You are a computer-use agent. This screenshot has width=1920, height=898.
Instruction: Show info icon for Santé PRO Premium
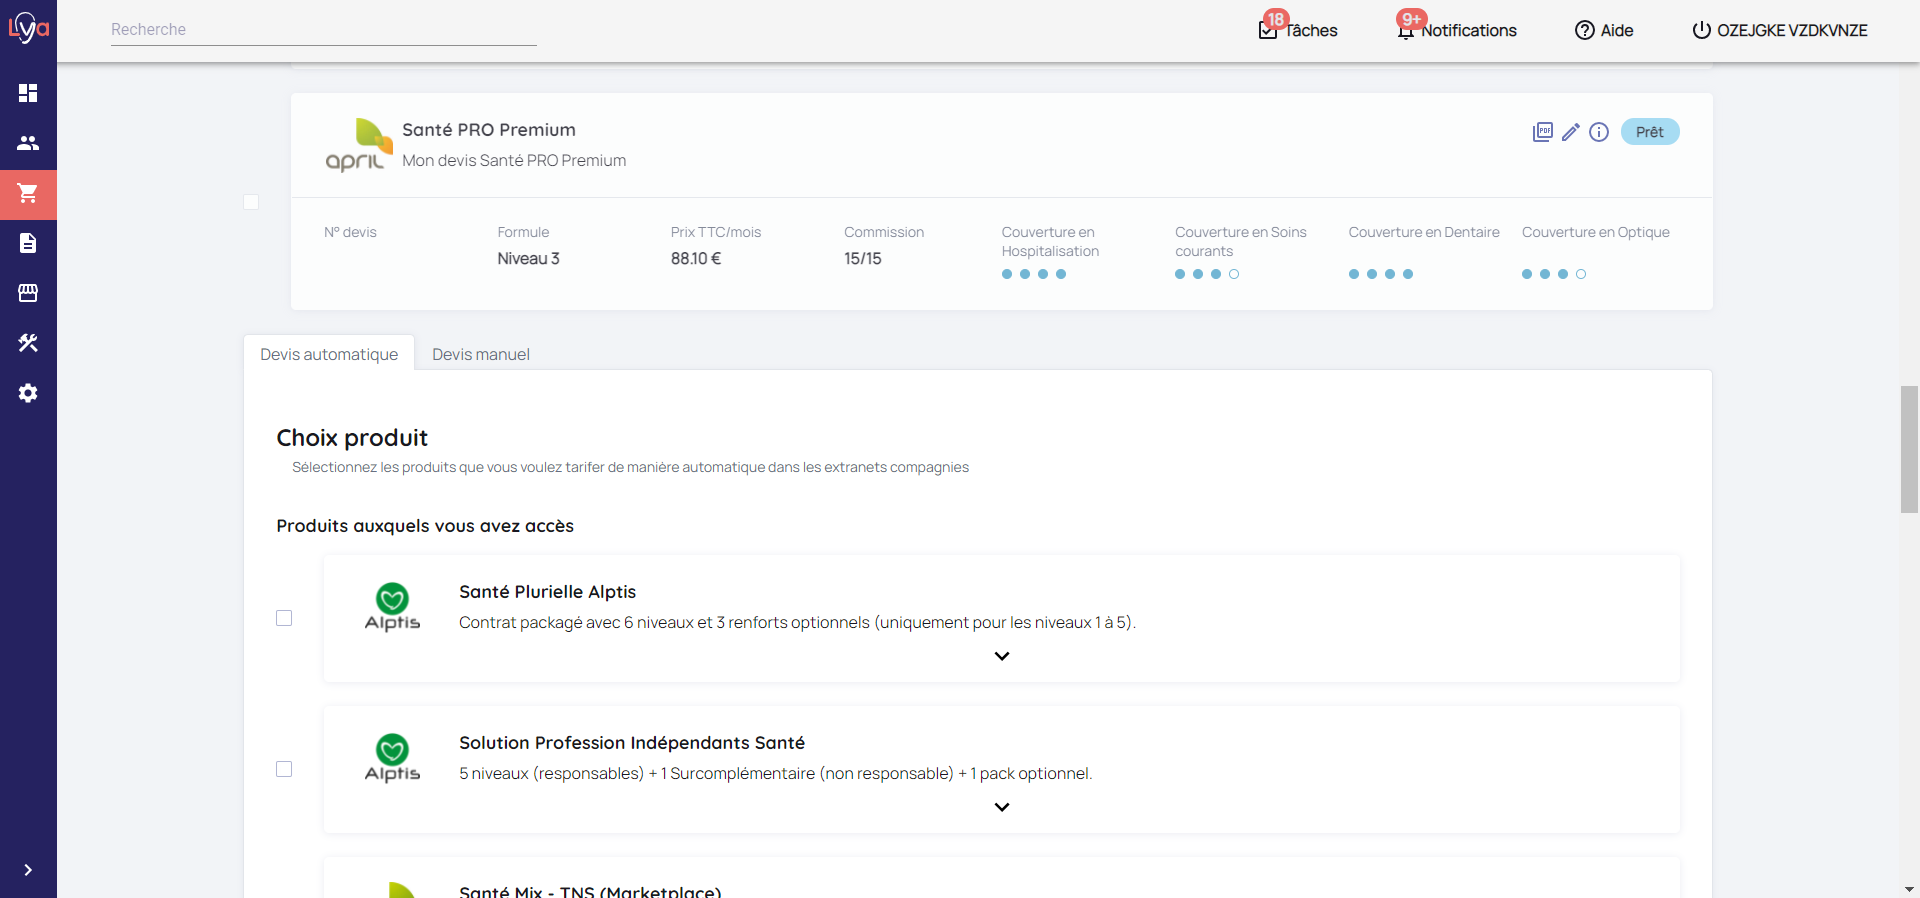click(1599, 132)
